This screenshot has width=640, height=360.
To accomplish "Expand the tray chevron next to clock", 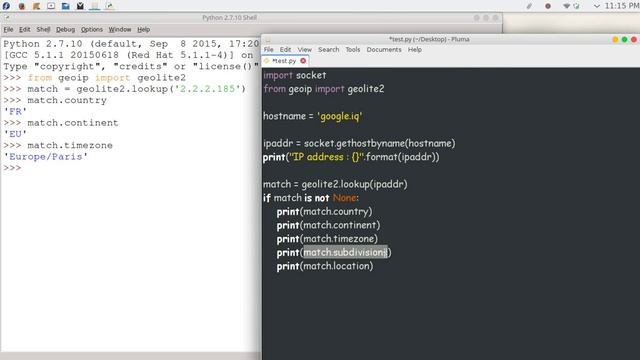I will [597, 6].
